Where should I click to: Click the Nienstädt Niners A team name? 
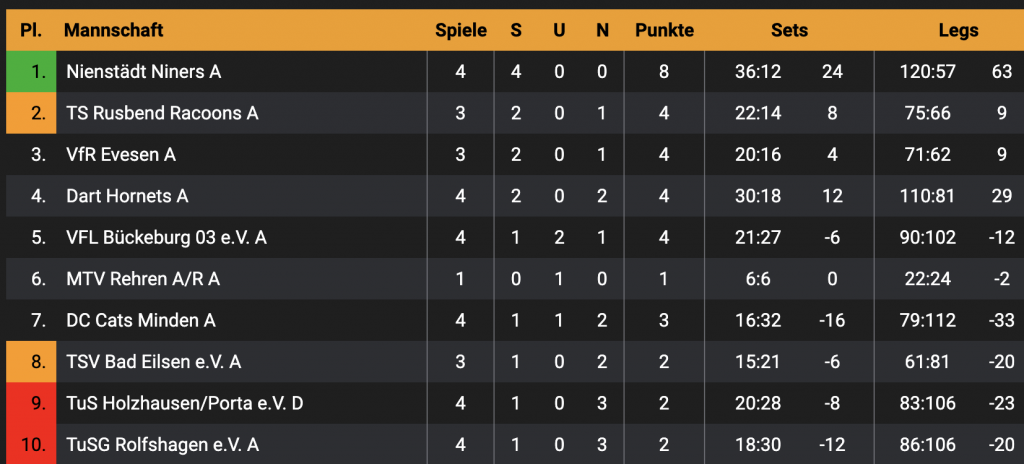coord(143,72)
